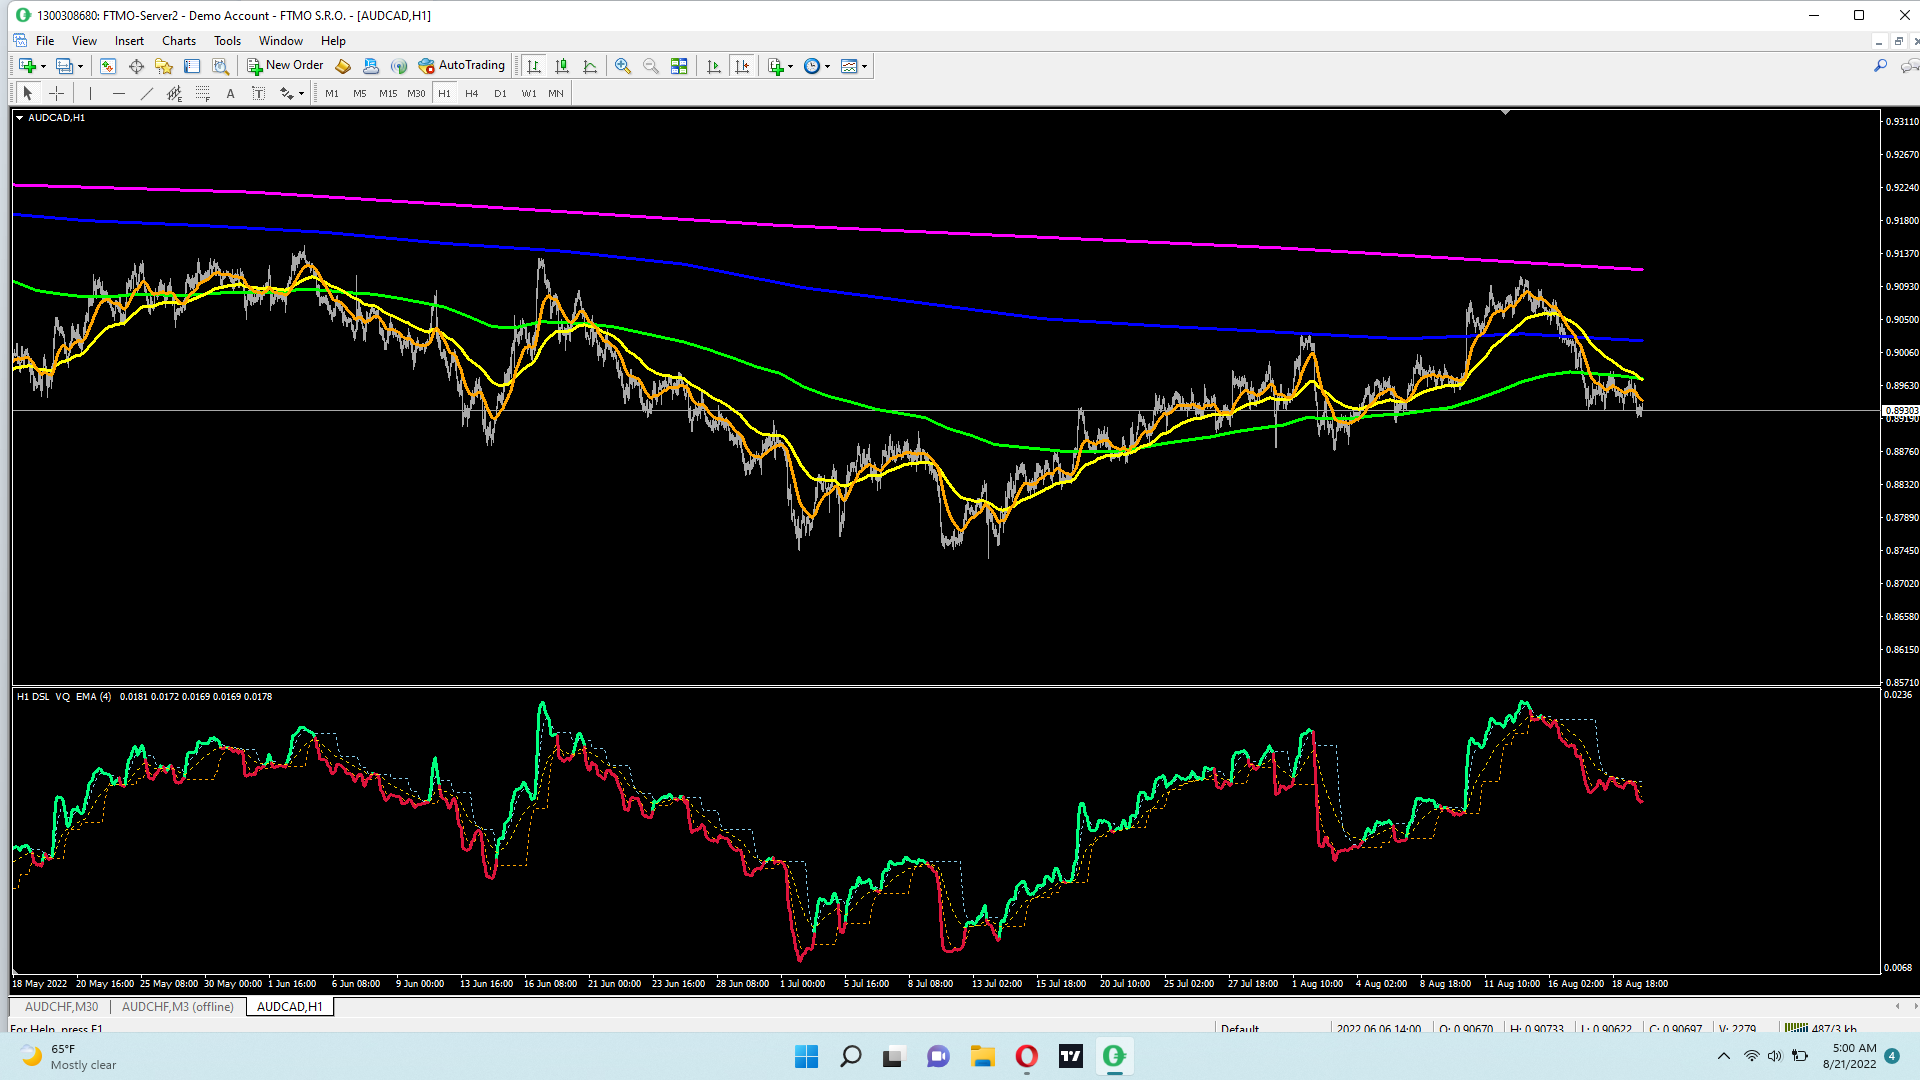Image resolution: width=1920 pixels, height=1080 pixels.
Task: Toggle the AutoTrading button
Action: point(462,66)
